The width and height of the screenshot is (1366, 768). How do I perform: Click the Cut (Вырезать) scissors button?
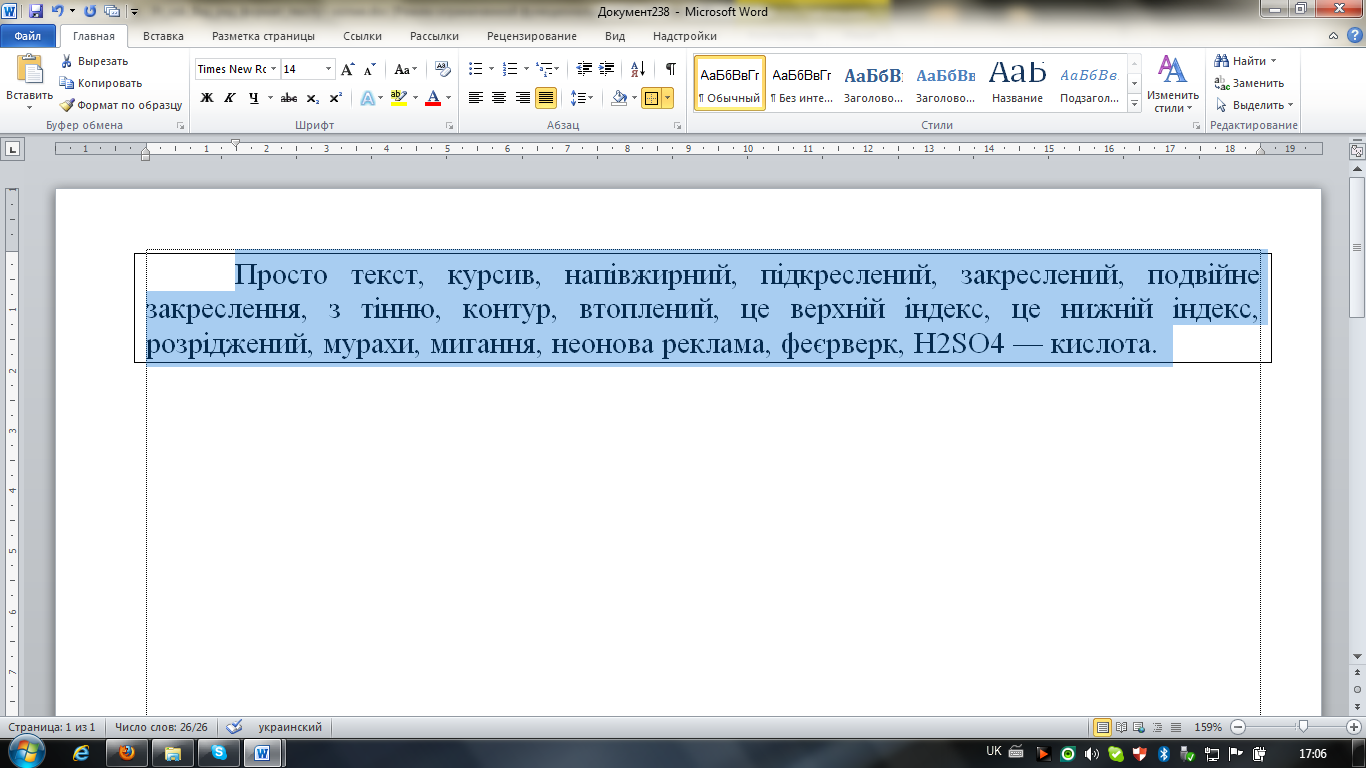coord(93,61)
